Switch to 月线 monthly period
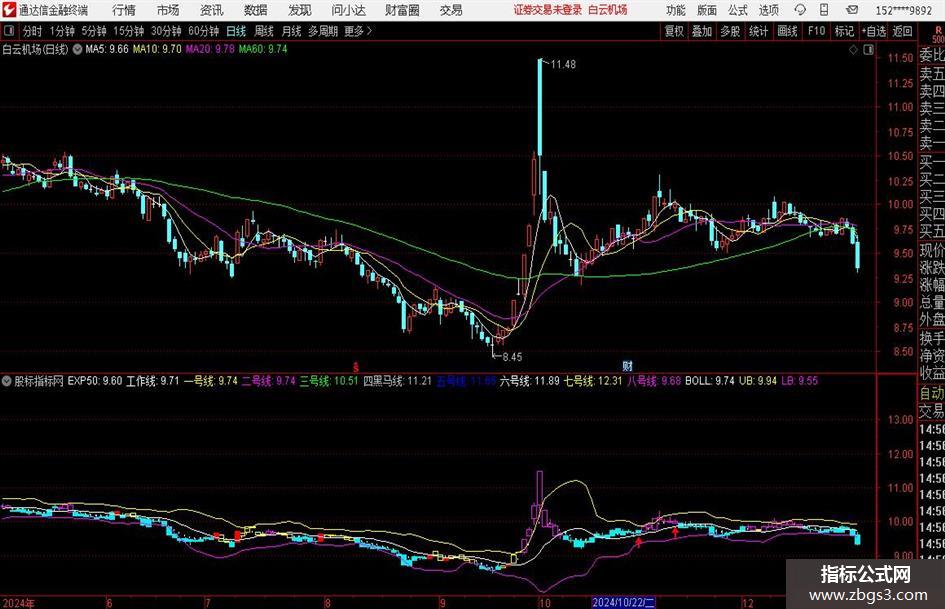Viewport: 945px width, 609px height. pyautogui.click(x=291, y=31)
